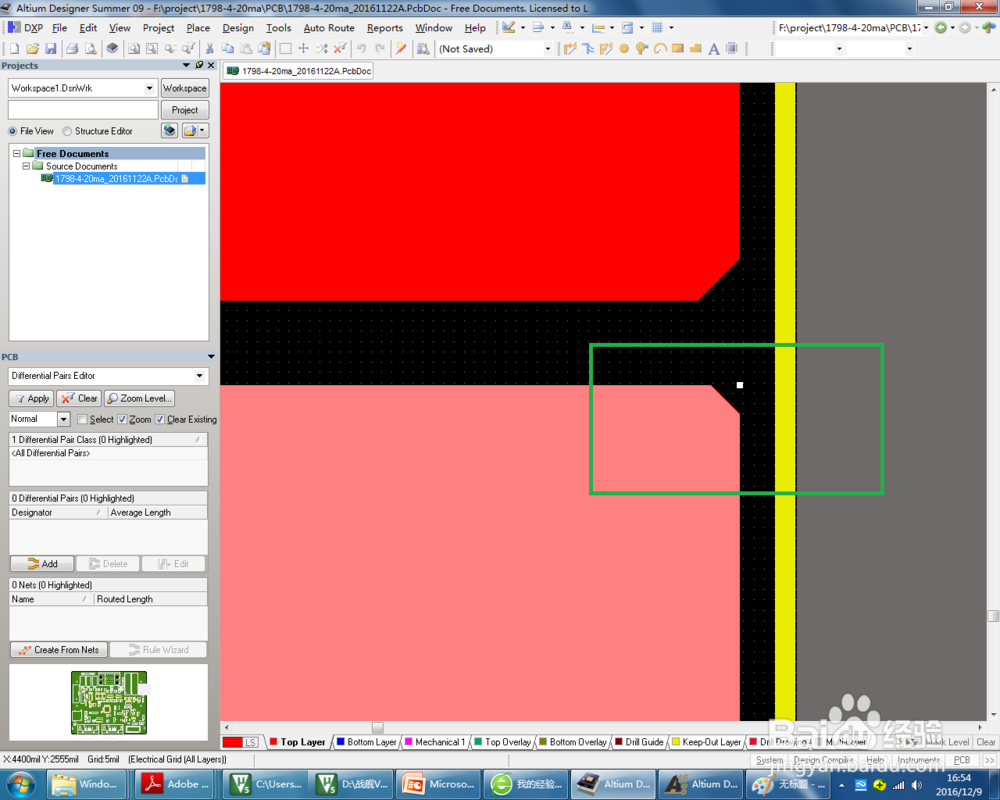Click the PCB board thumbnail preview
The width and height of the screenshot is (1000, 800).
(109, 702)
